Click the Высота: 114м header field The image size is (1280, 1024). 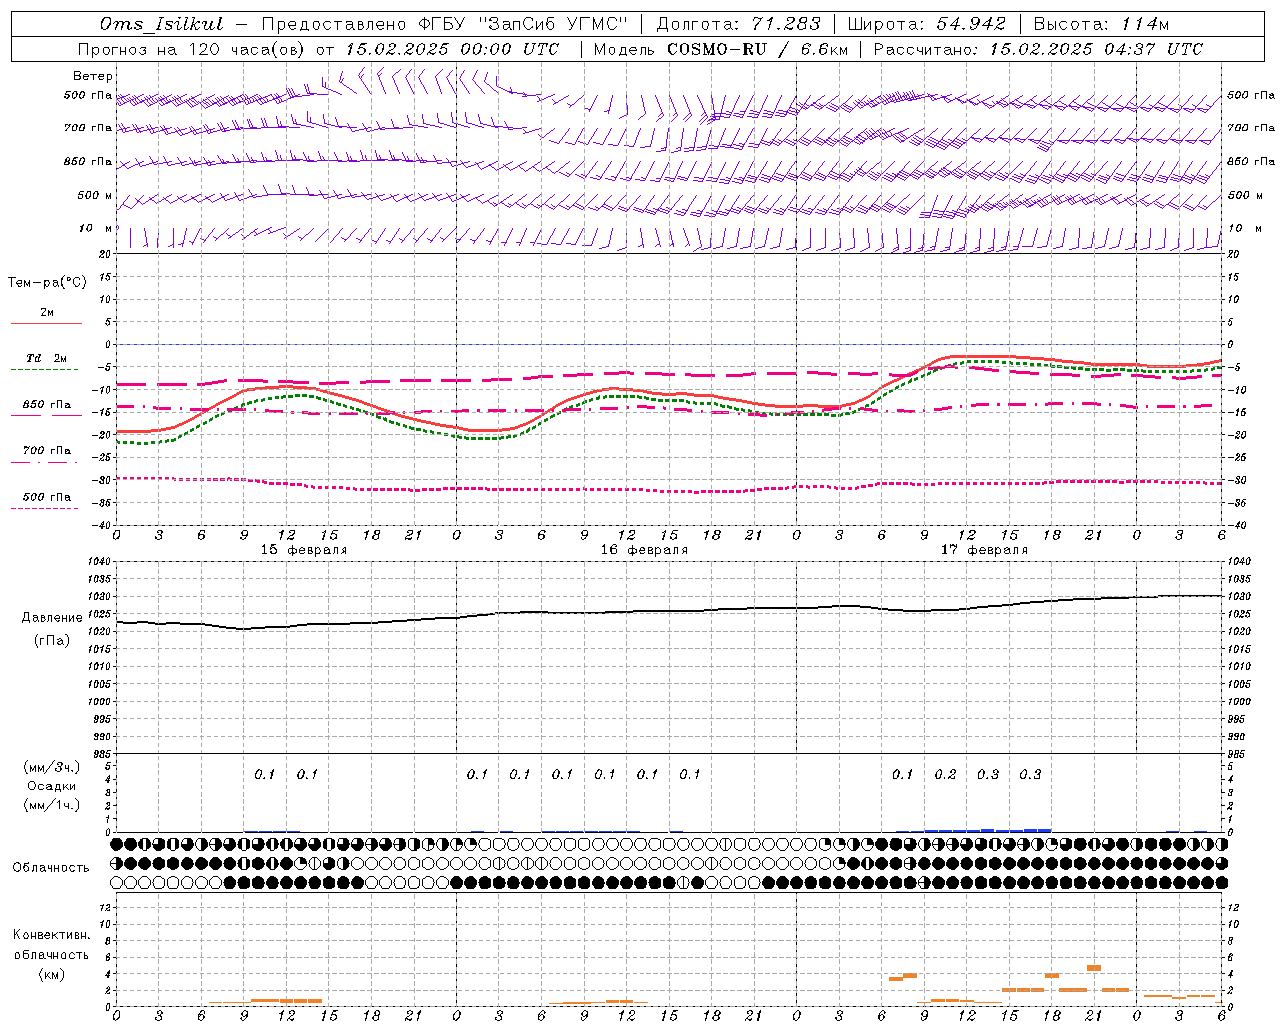tap(1101, 24)
